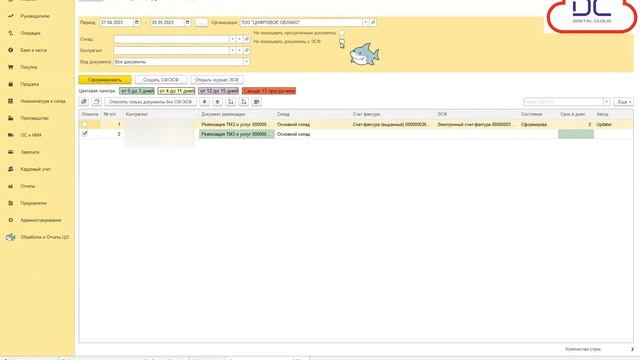Open the selected Организация card icon
Viewport: 640px width, 360px height.
pyautogui.click(x=373, y=22)
